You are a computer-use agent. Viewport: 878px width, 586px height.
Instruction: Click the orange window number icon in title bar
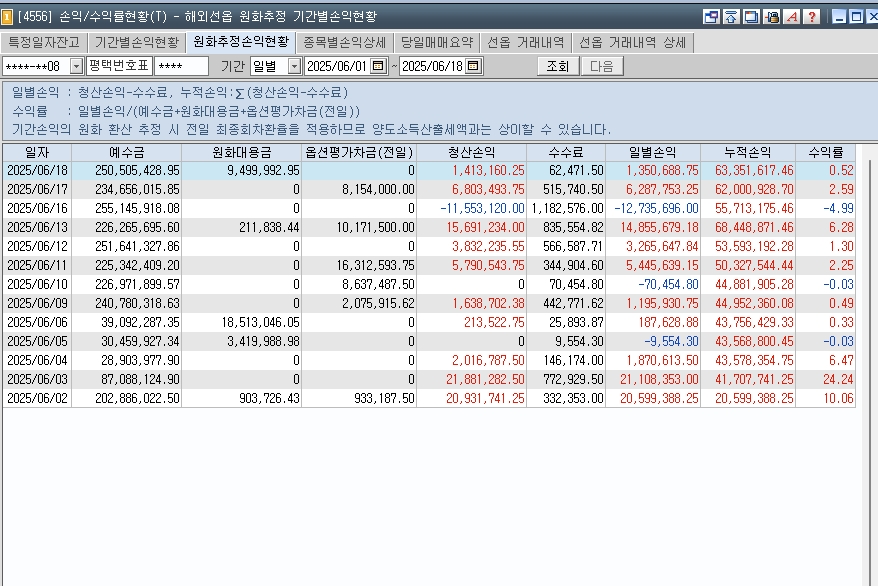[7, 17]
